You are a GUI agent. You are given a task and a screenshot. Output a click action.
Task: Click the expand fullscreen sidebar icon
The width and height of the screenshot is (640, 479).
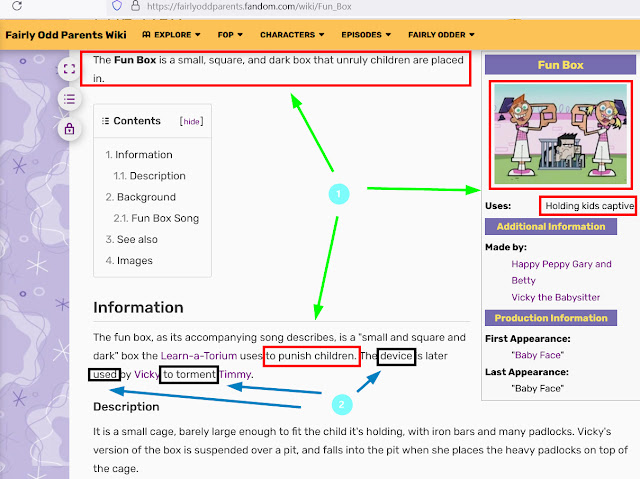[69, 69]
